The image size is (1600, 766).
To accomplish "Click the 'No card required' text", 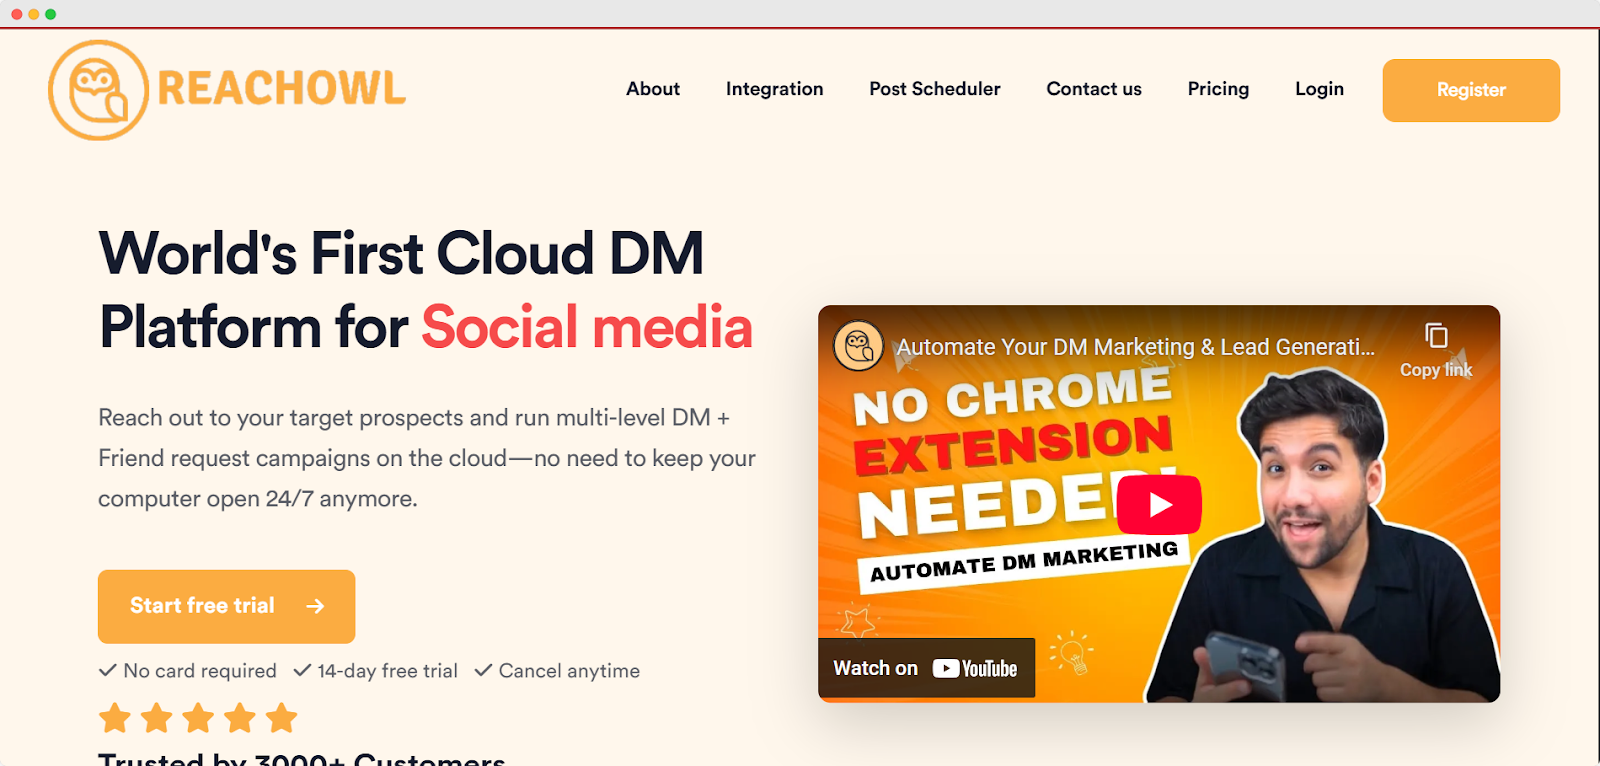I will pos(200,671).
